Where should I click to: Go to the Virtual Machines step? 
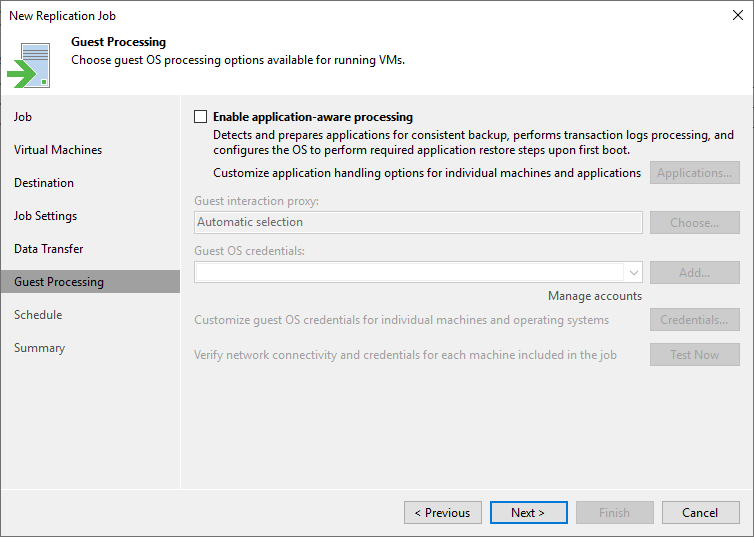click(58, 150)
